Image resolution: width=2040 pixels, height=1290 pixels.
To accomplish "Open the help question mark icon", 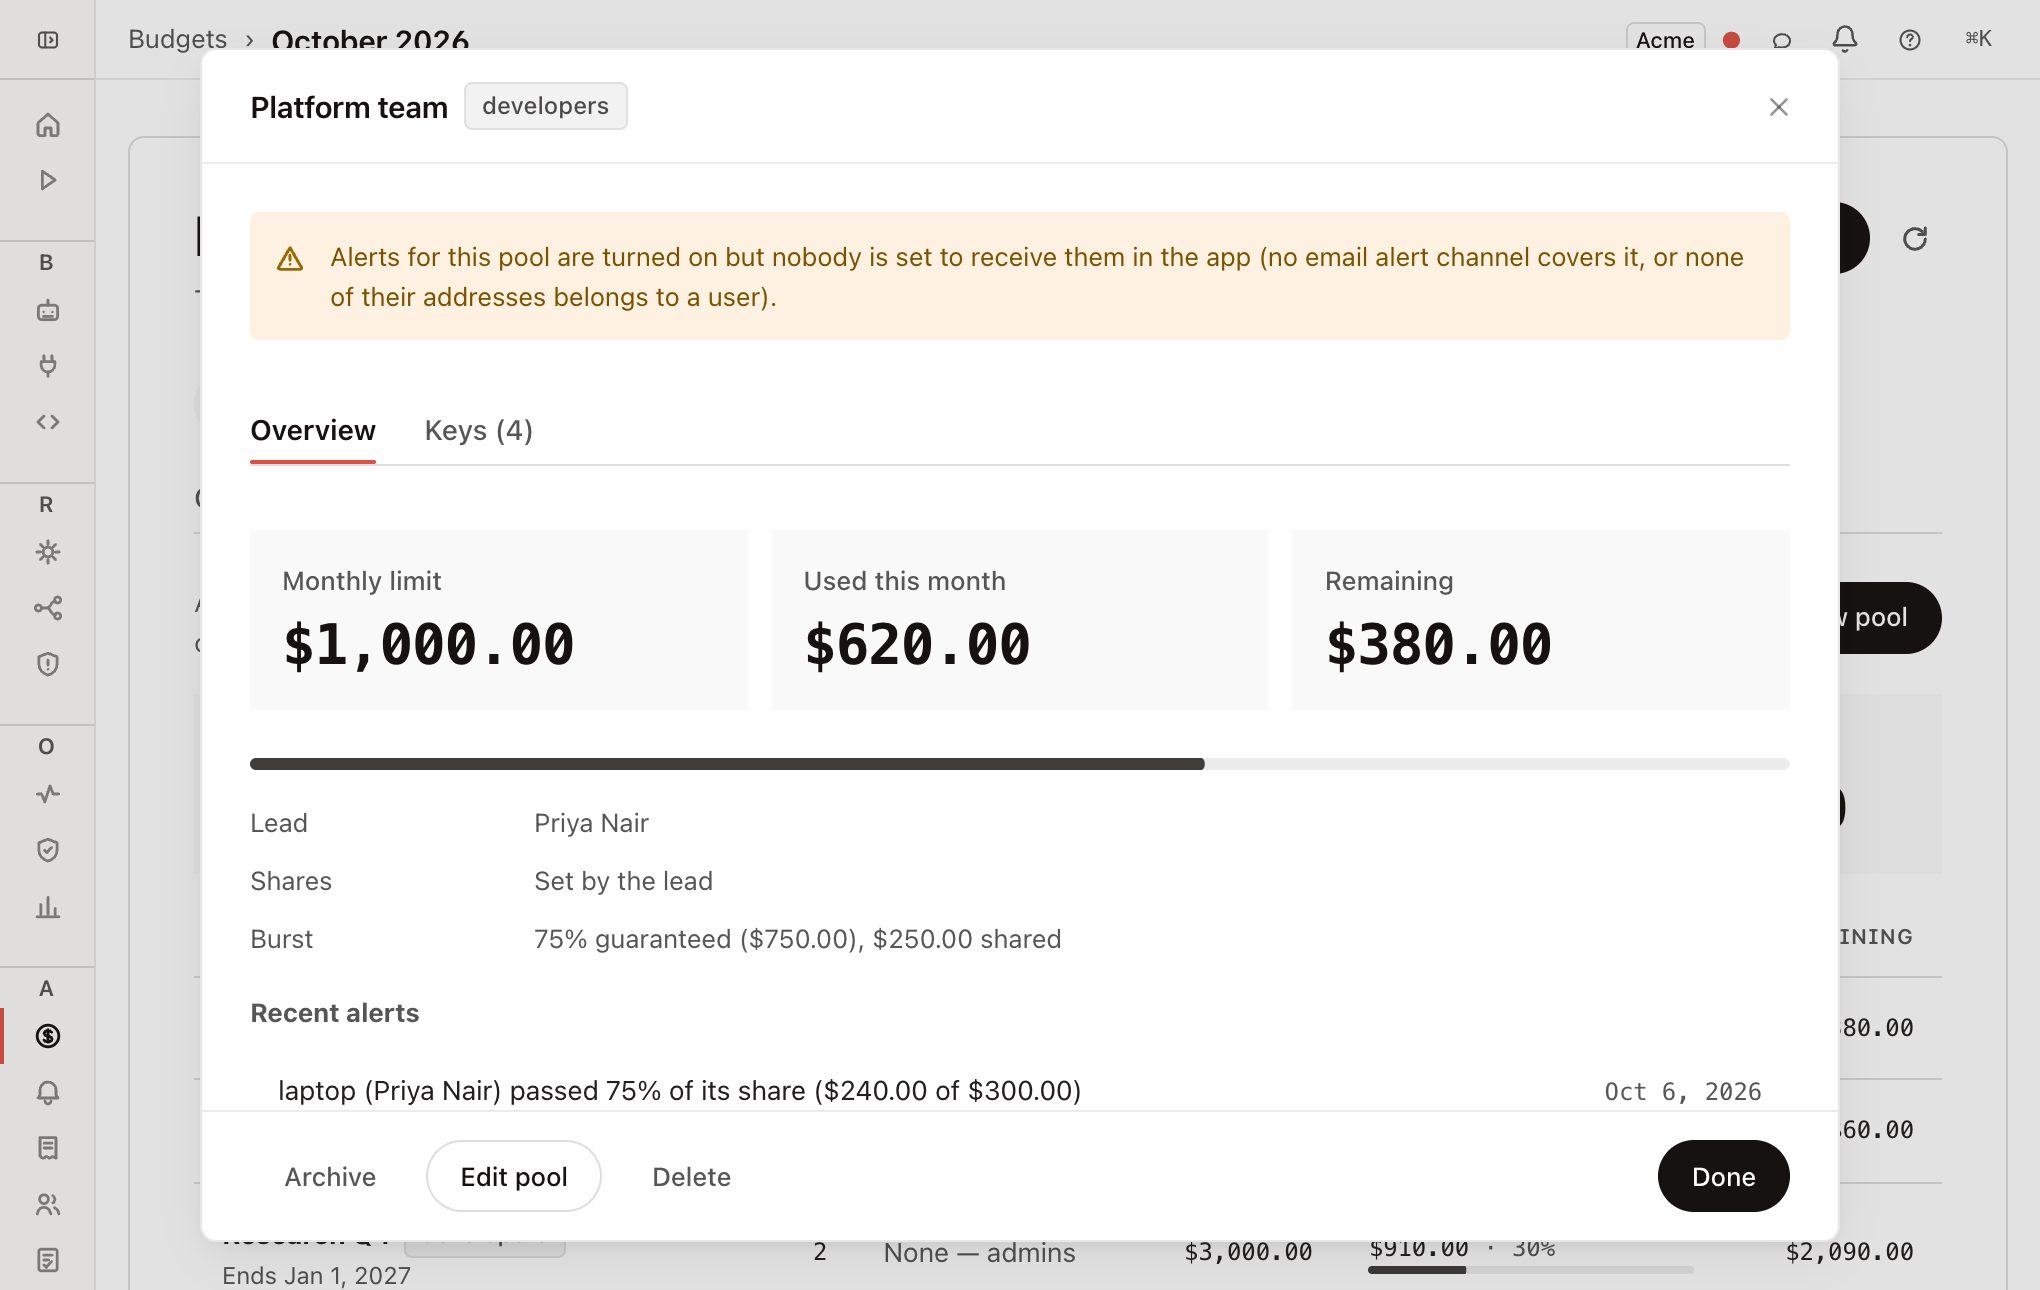I will coord(1910,40).
